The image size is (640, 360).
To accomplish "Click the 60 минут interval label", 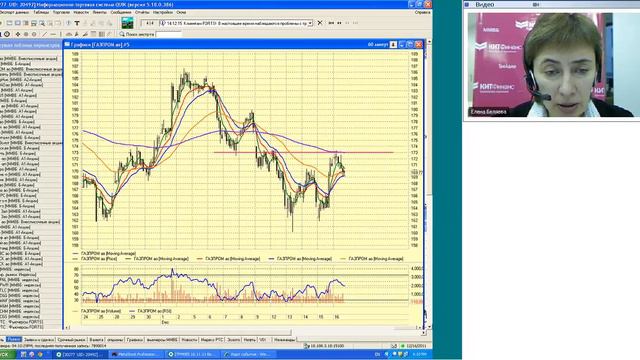I will (x=378, y=44).
